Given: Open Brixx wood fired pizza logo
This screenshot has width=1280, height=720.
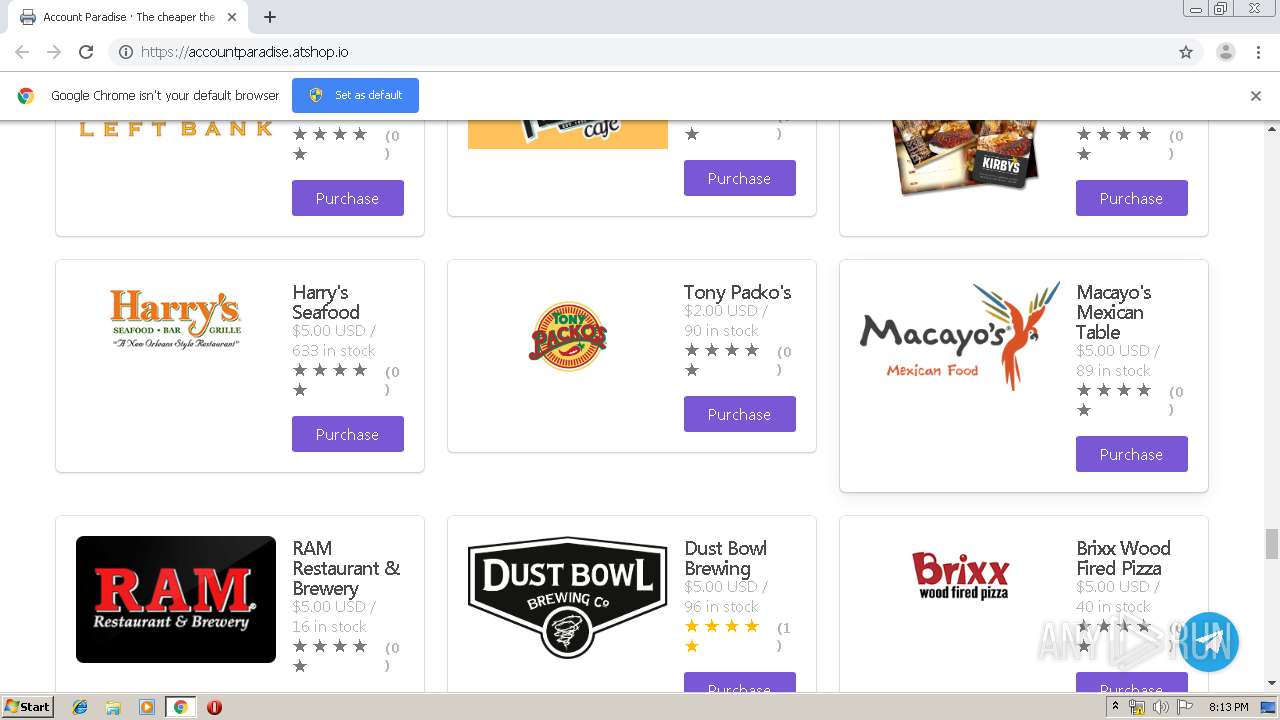Looking at the screenshot, I should point(960,575).
